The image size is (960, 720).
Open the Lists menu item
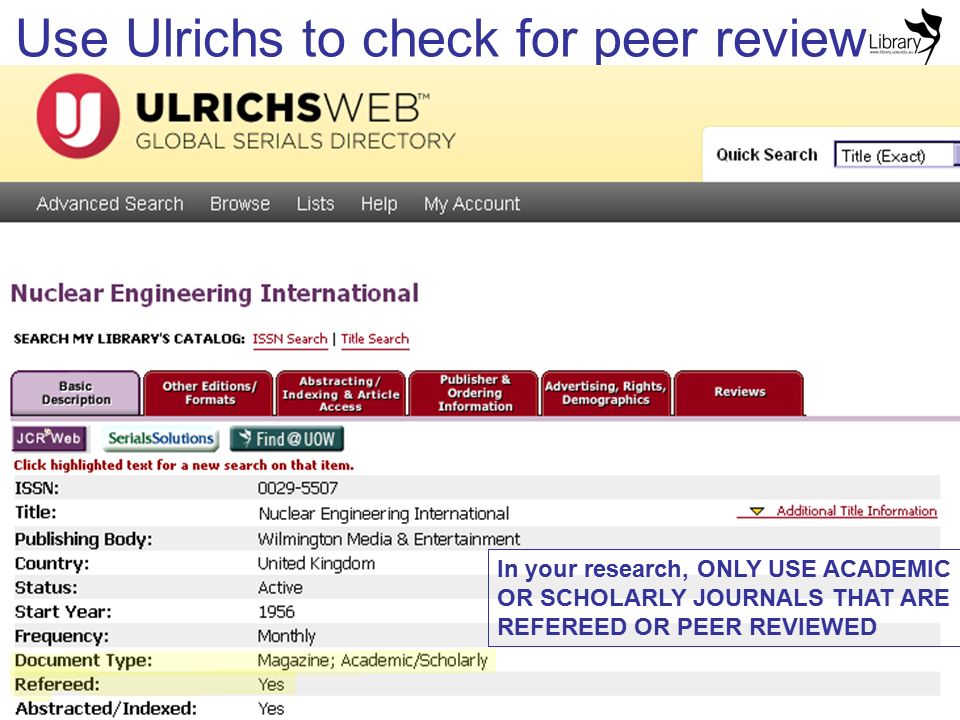click(x=315, y=203)
